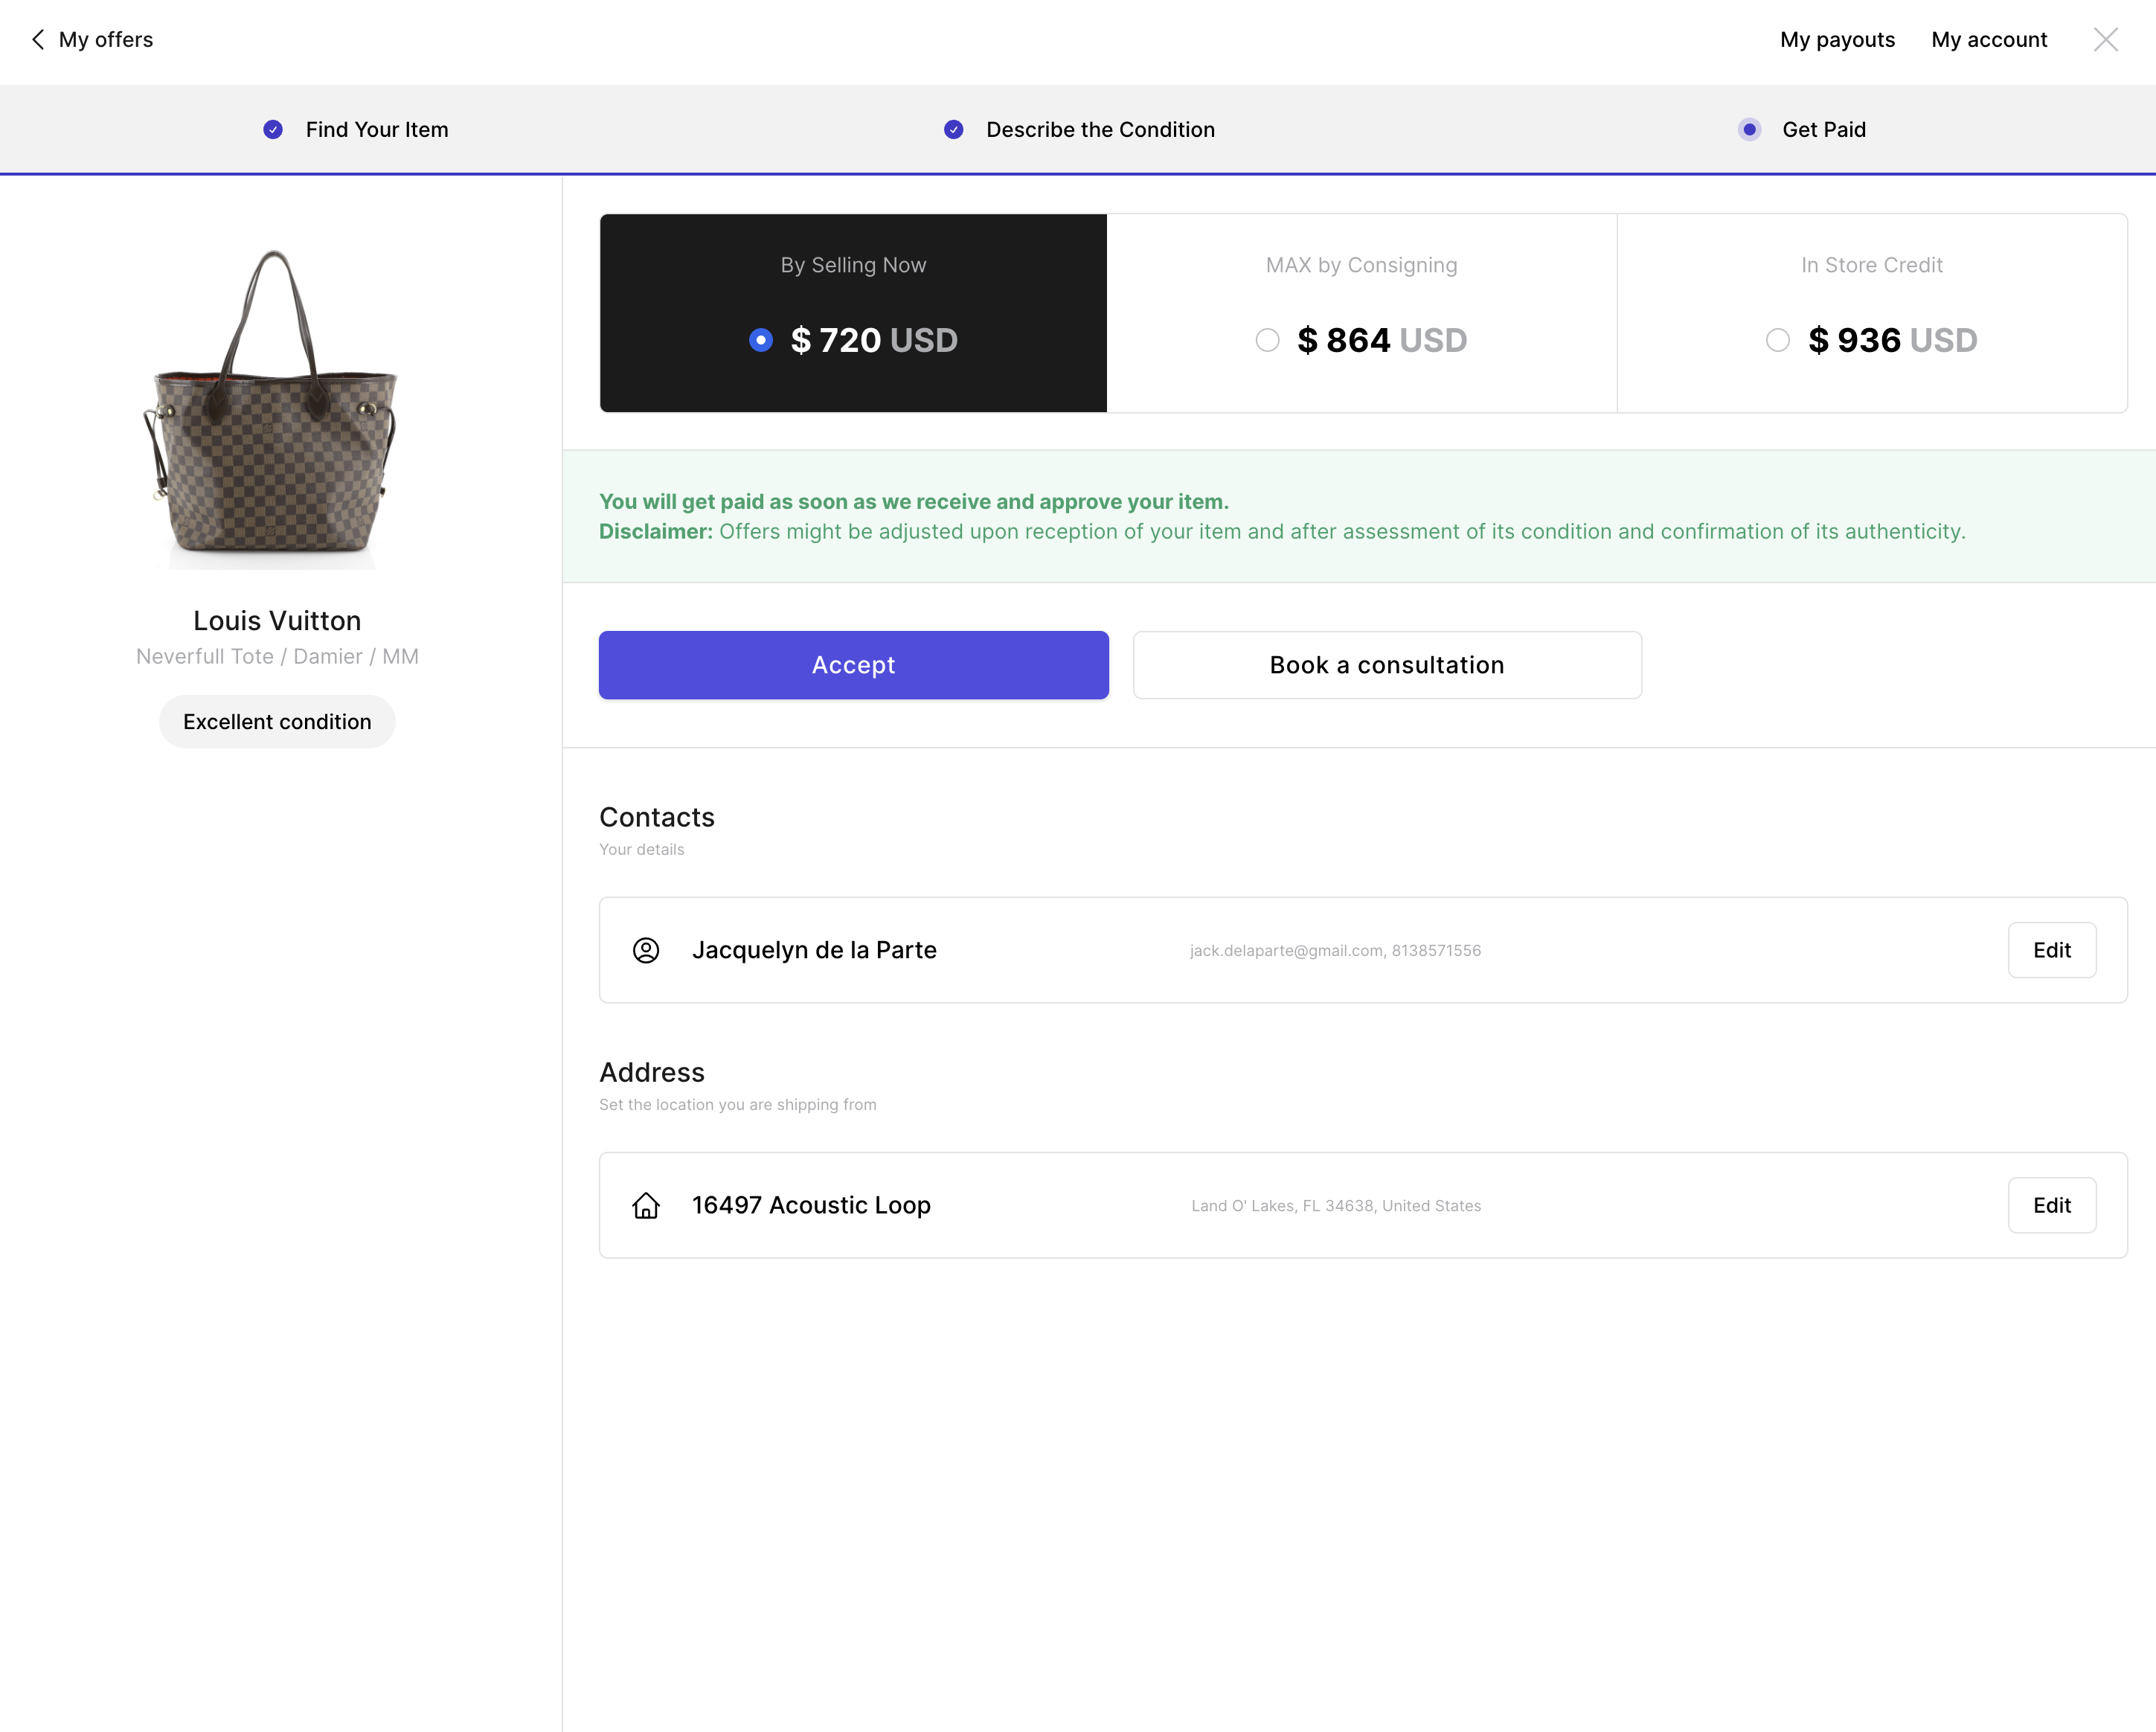This screenshot has width=2156, height=1732.
Task: Edit Jacquelyn de la Parte contact details
Action: click(2052, 950)
